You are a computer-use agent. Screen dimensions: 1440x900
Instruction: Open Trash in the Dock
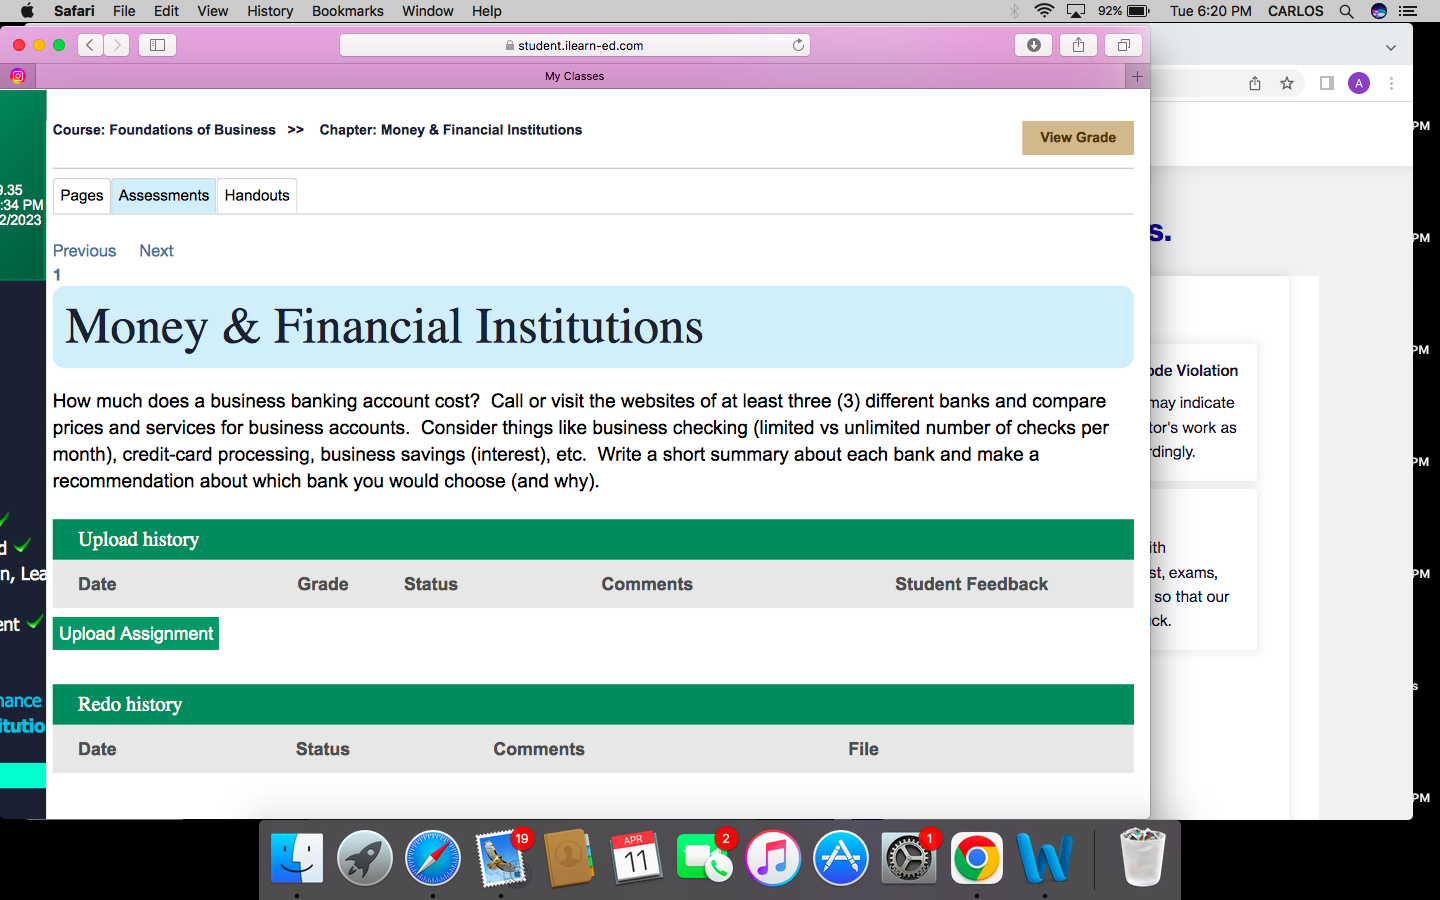[x=1141, y=858]
